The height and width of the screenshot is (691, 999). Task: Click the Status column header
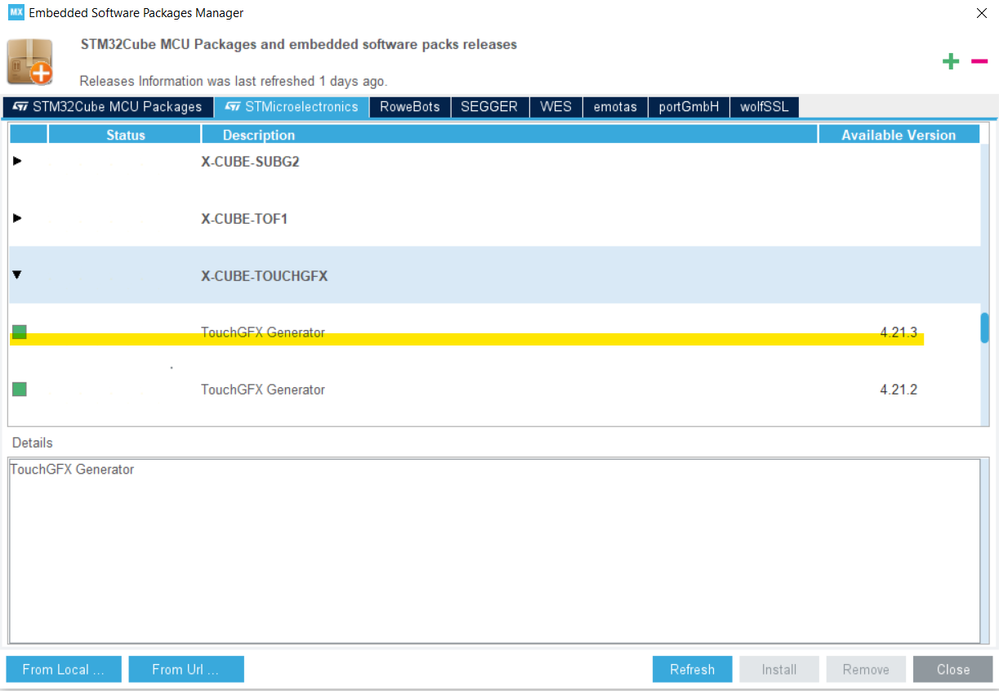[x=125, y=134]
